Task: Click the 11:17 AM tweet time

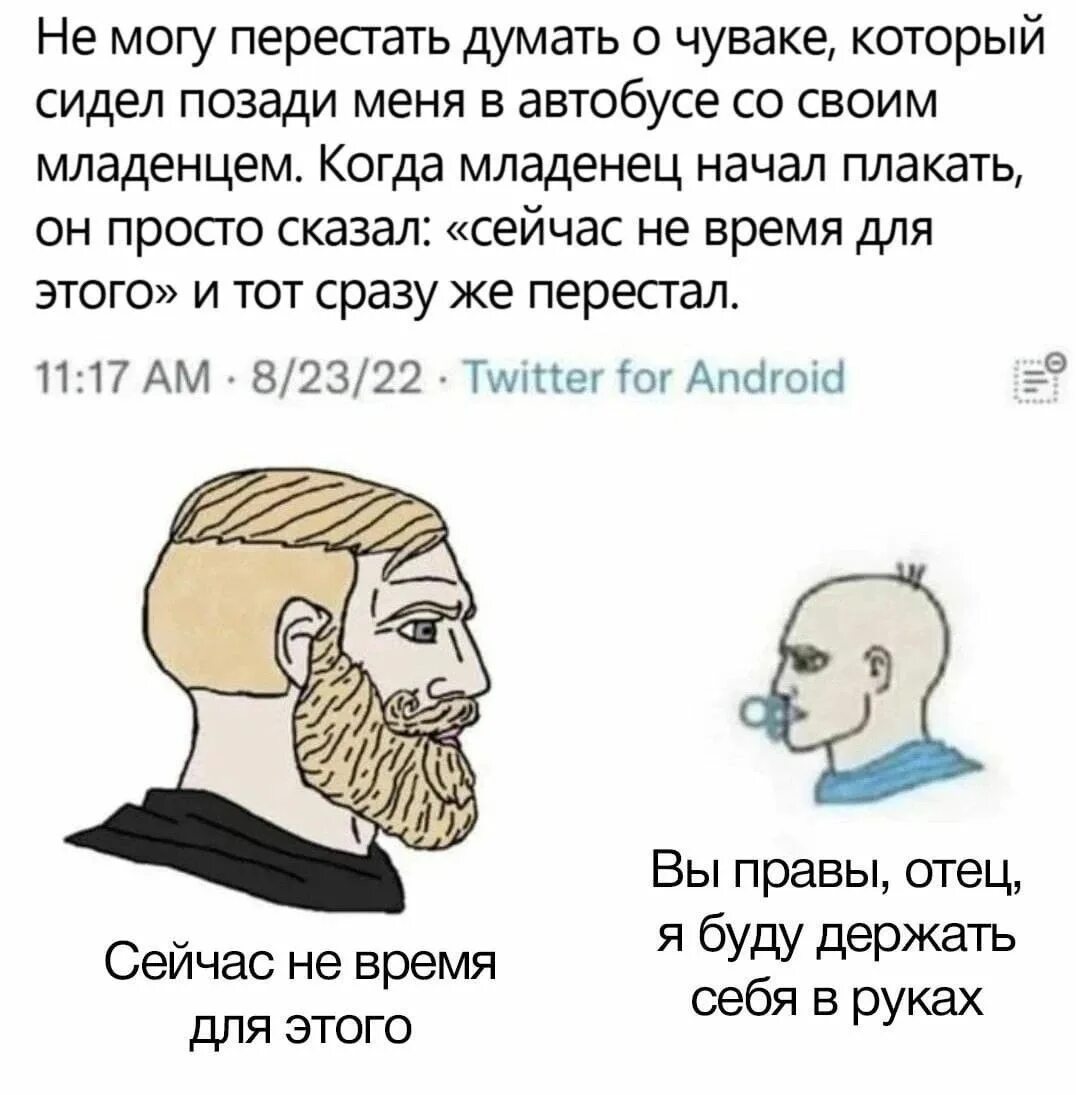Action: pos(123,379)
